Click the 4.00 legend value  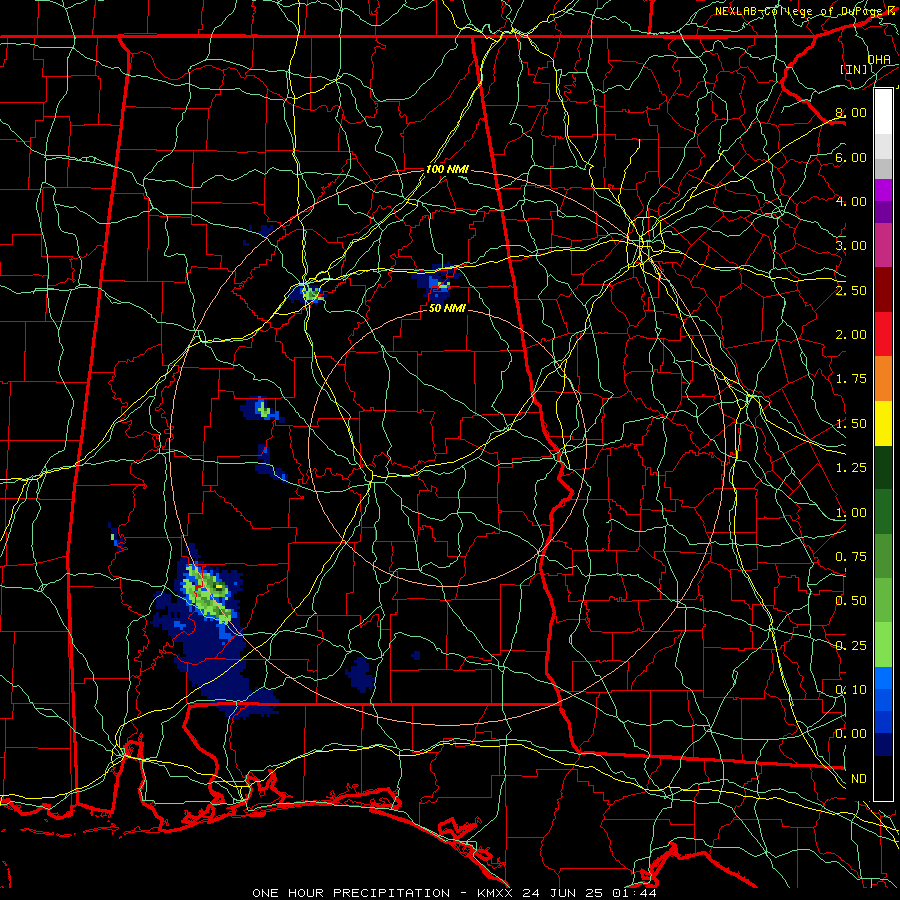click(x=851, y=201)
